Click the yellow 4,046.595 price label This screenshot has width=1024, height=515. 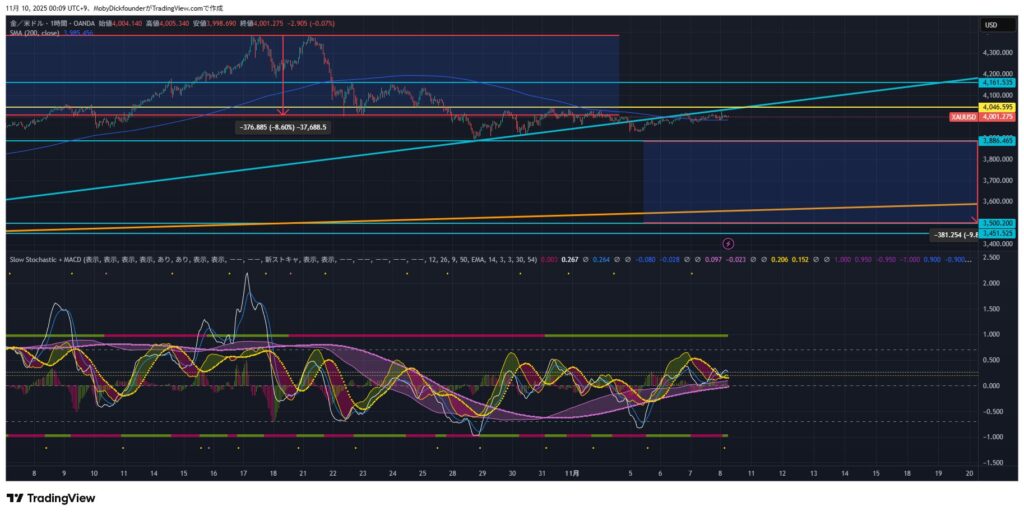[x=998, y=106]
